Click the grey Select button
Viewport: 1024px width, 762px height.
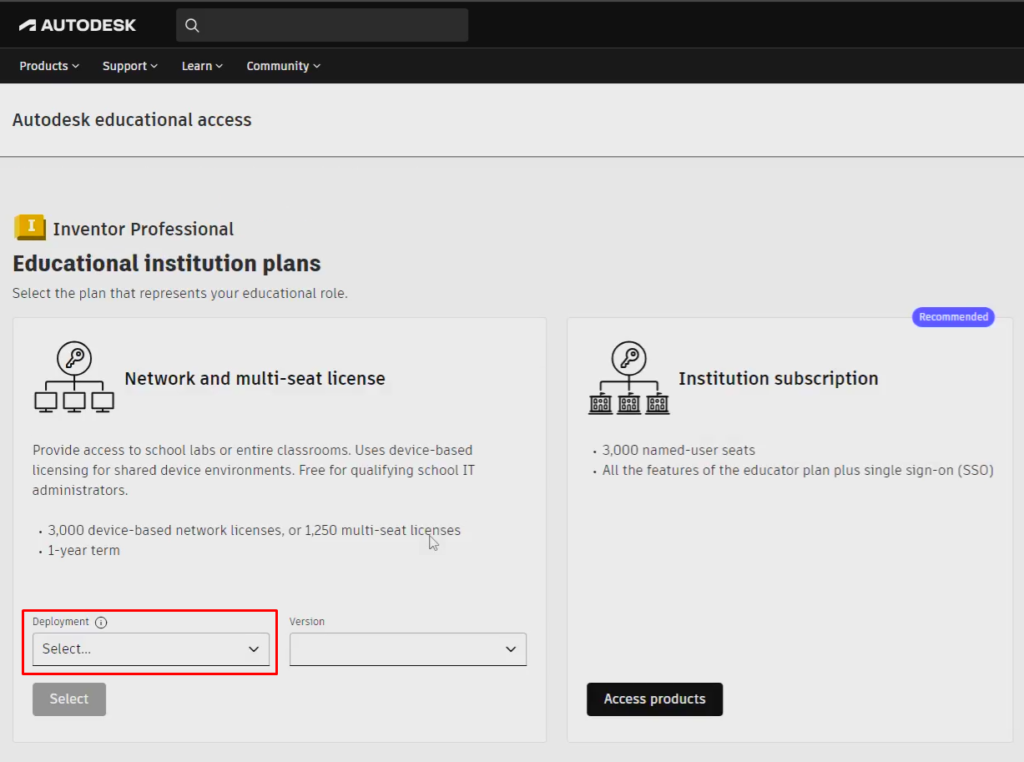[x=69, y=699]
